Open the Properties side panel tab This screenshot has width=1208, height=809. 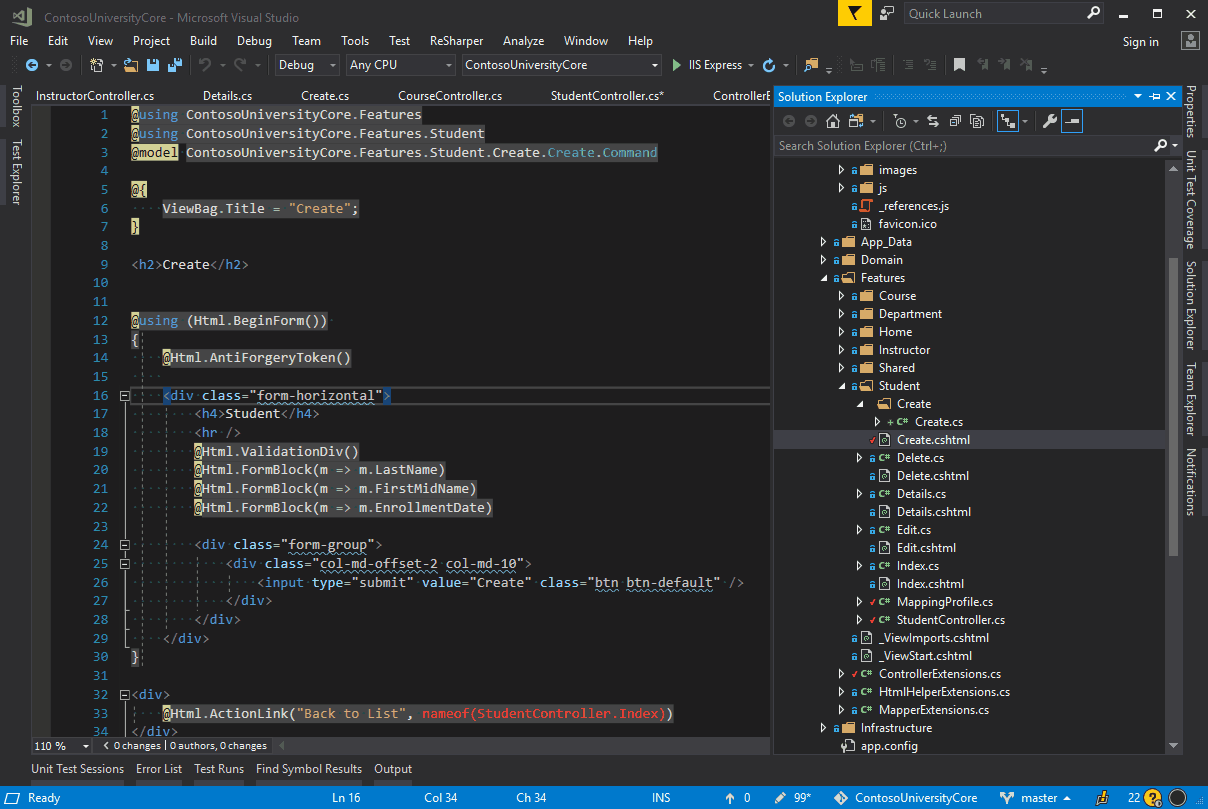click(1190, 112)
